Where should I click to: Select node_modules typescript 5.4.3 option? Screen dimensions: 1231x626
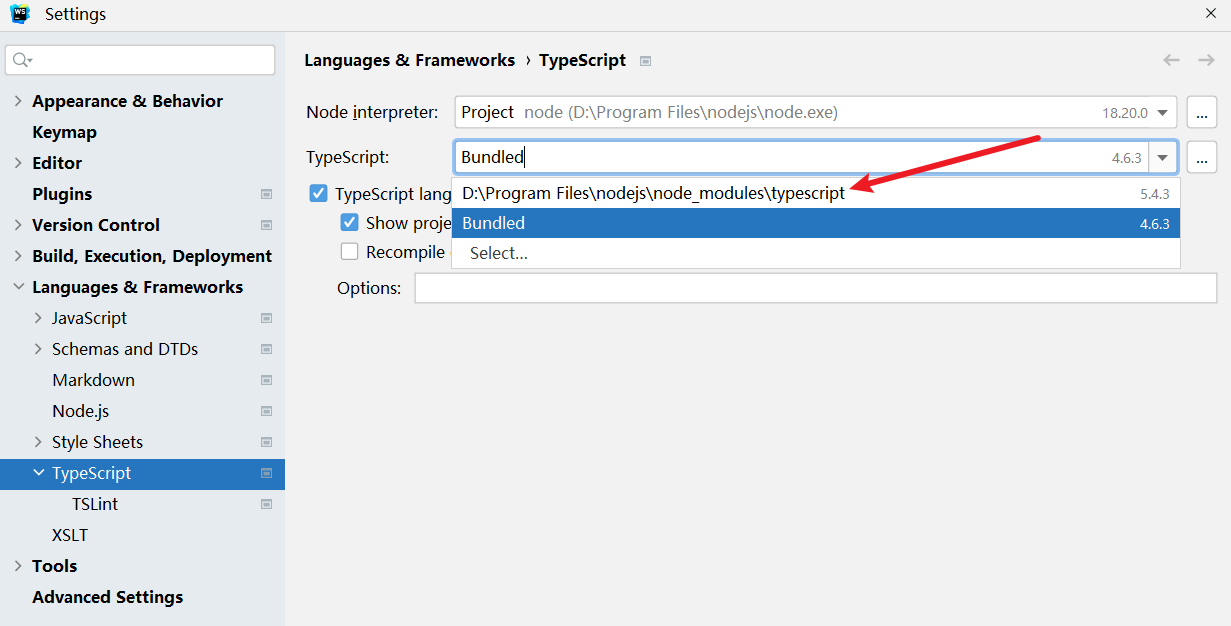point(816,193)
